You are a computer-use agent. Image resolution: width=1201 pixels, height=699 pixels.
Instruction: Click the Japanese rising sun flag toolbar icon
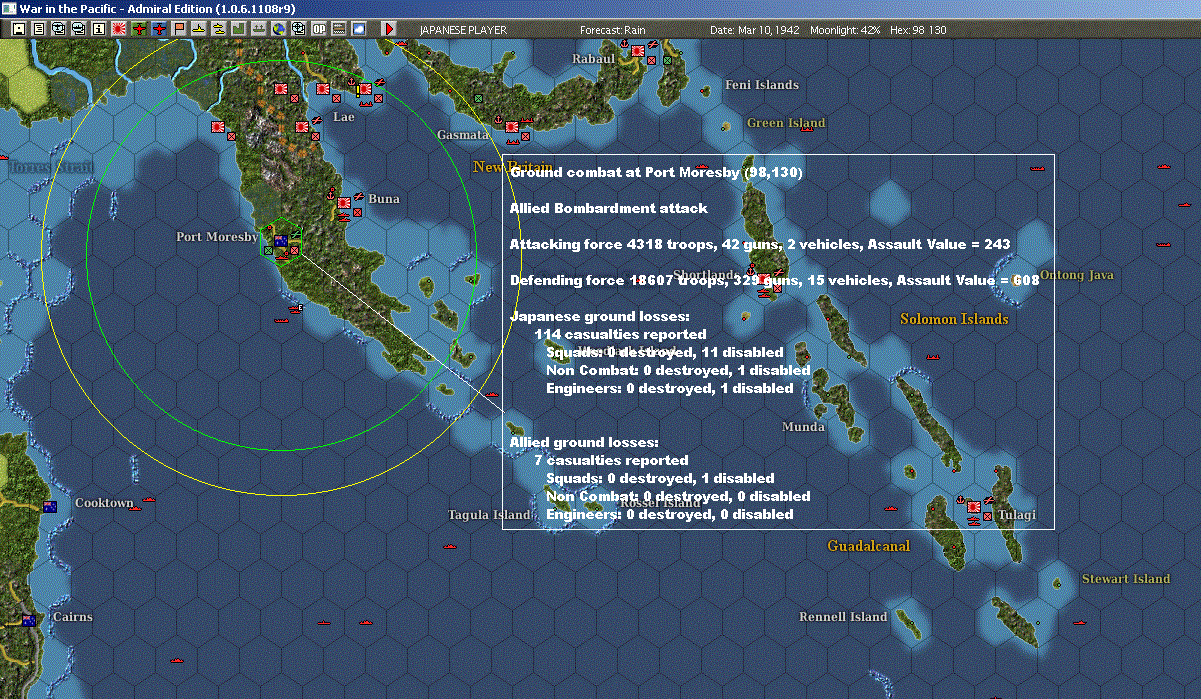click(x=118, y=29)
